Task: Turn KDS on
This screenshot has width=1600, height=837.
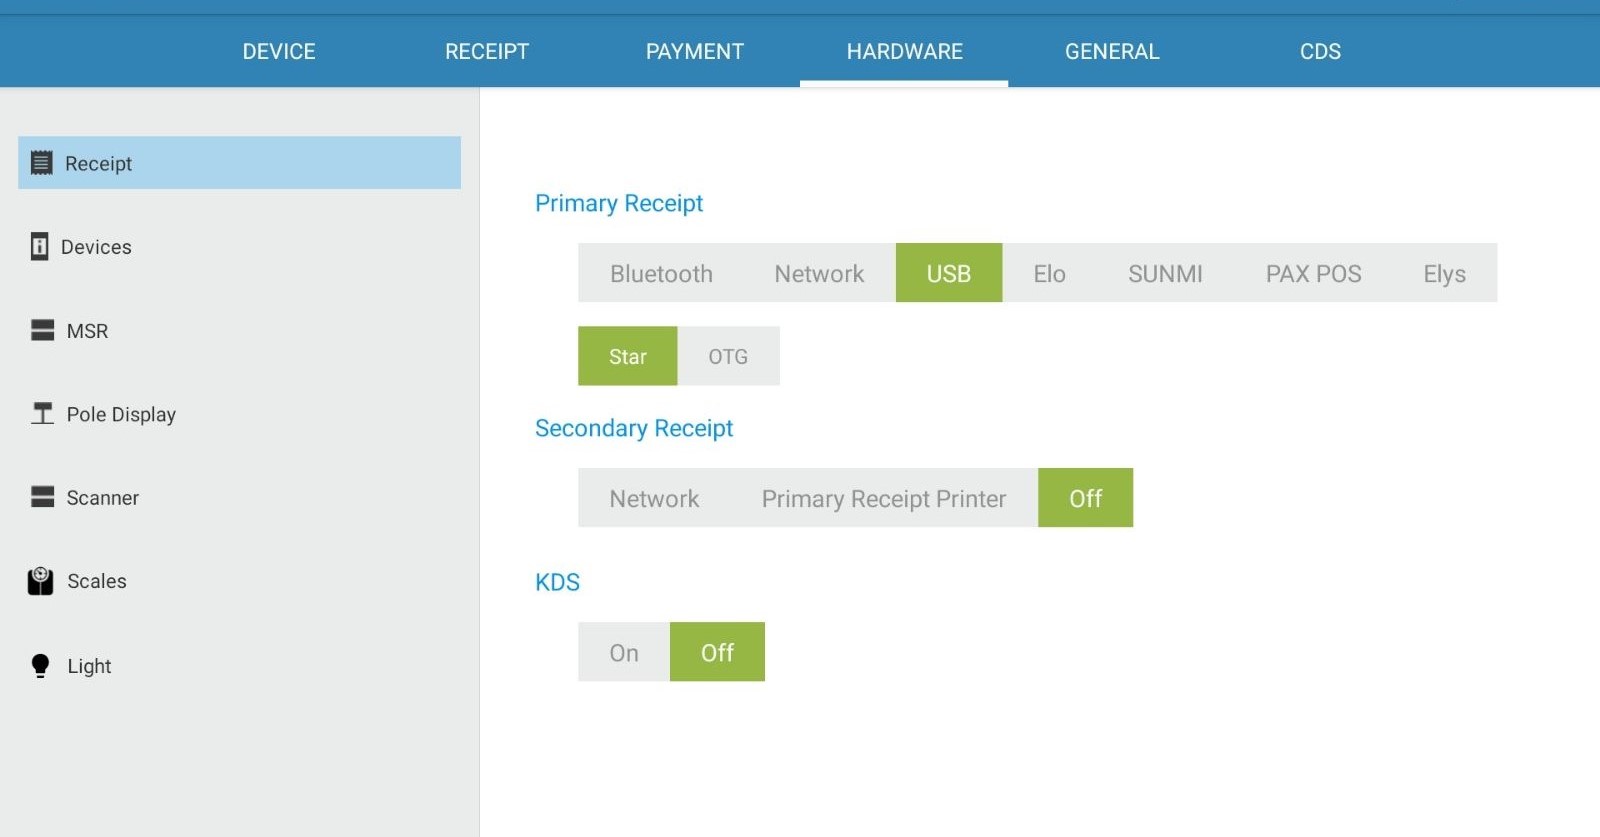Action: pos(624,652)
